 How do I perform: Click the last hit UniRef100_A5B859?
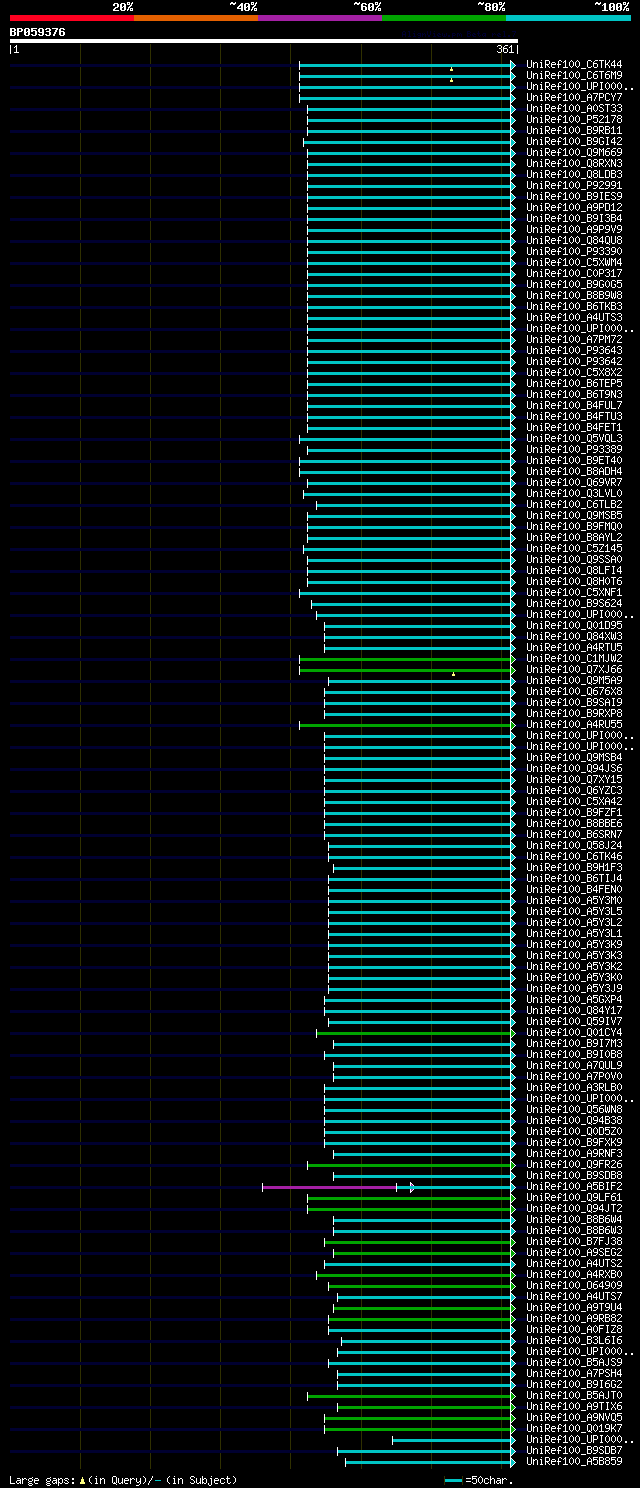tap(573, 1462)
